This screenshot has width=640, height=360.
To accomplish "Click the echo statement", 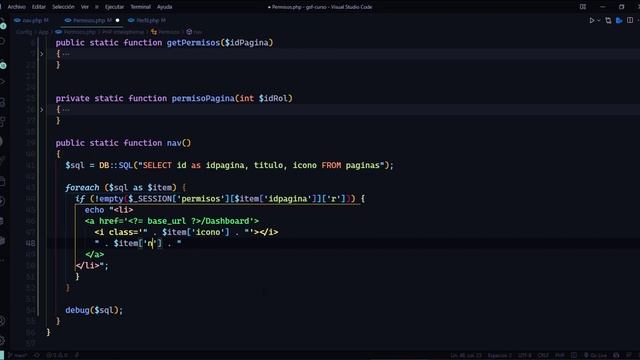I will 94,210.
